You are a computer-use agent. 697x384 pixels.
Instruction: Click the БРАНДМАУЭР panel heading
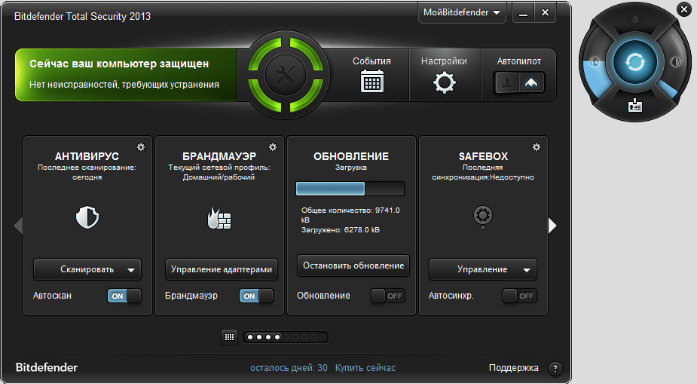[219, 156]
